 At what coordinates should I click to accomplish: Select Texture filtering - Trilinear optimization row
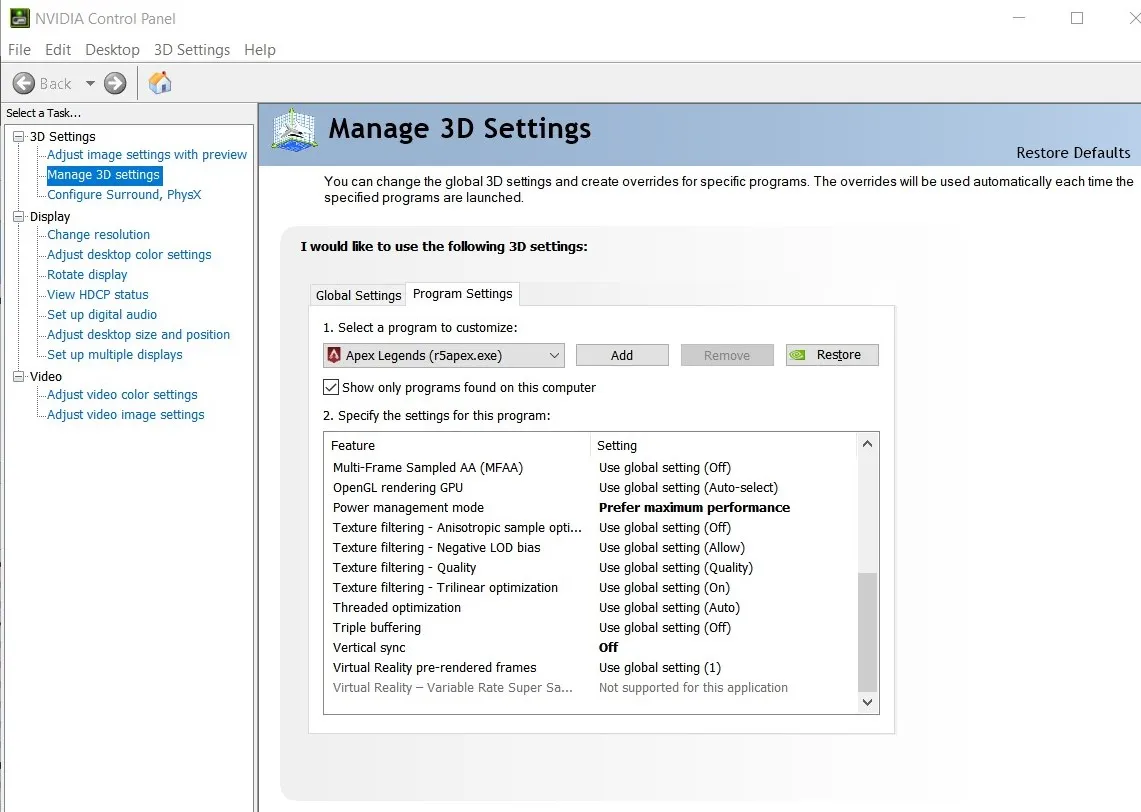(x=591, y=588)
